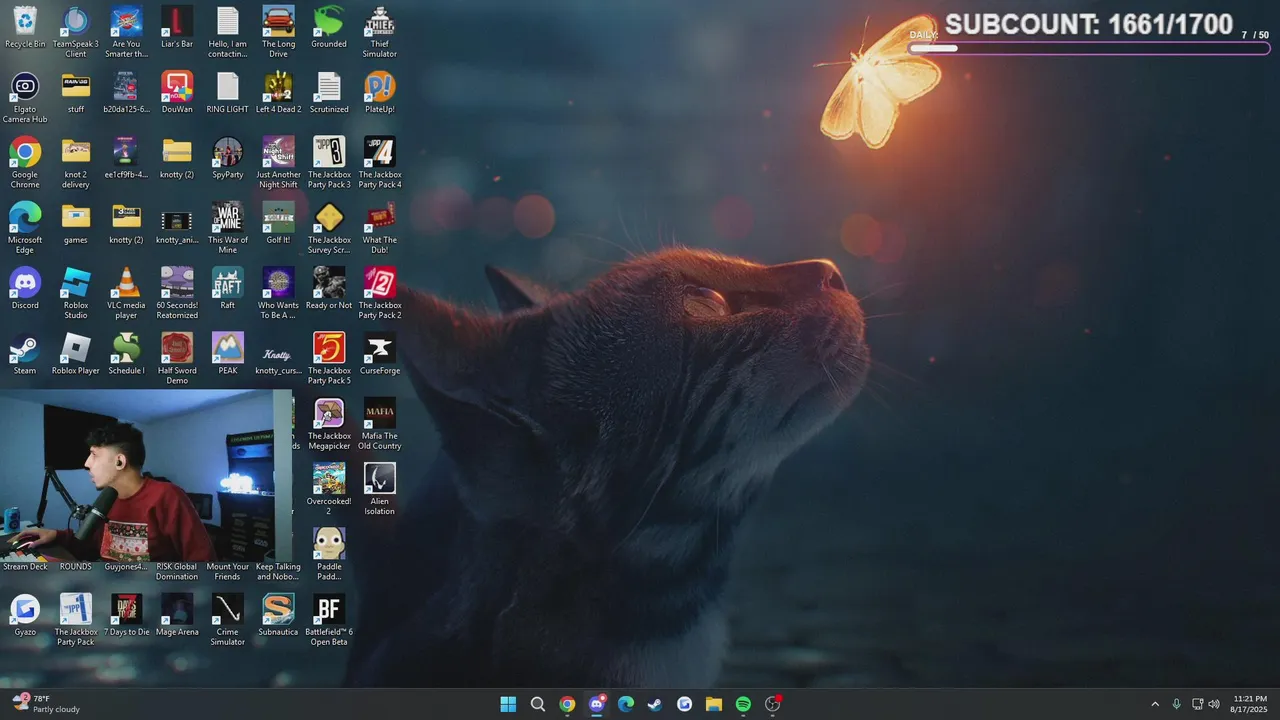Launch Google Chrome from the desktop
Image resolution: width=1280 pixels, height=720 pixels.
tap(25, 162)
